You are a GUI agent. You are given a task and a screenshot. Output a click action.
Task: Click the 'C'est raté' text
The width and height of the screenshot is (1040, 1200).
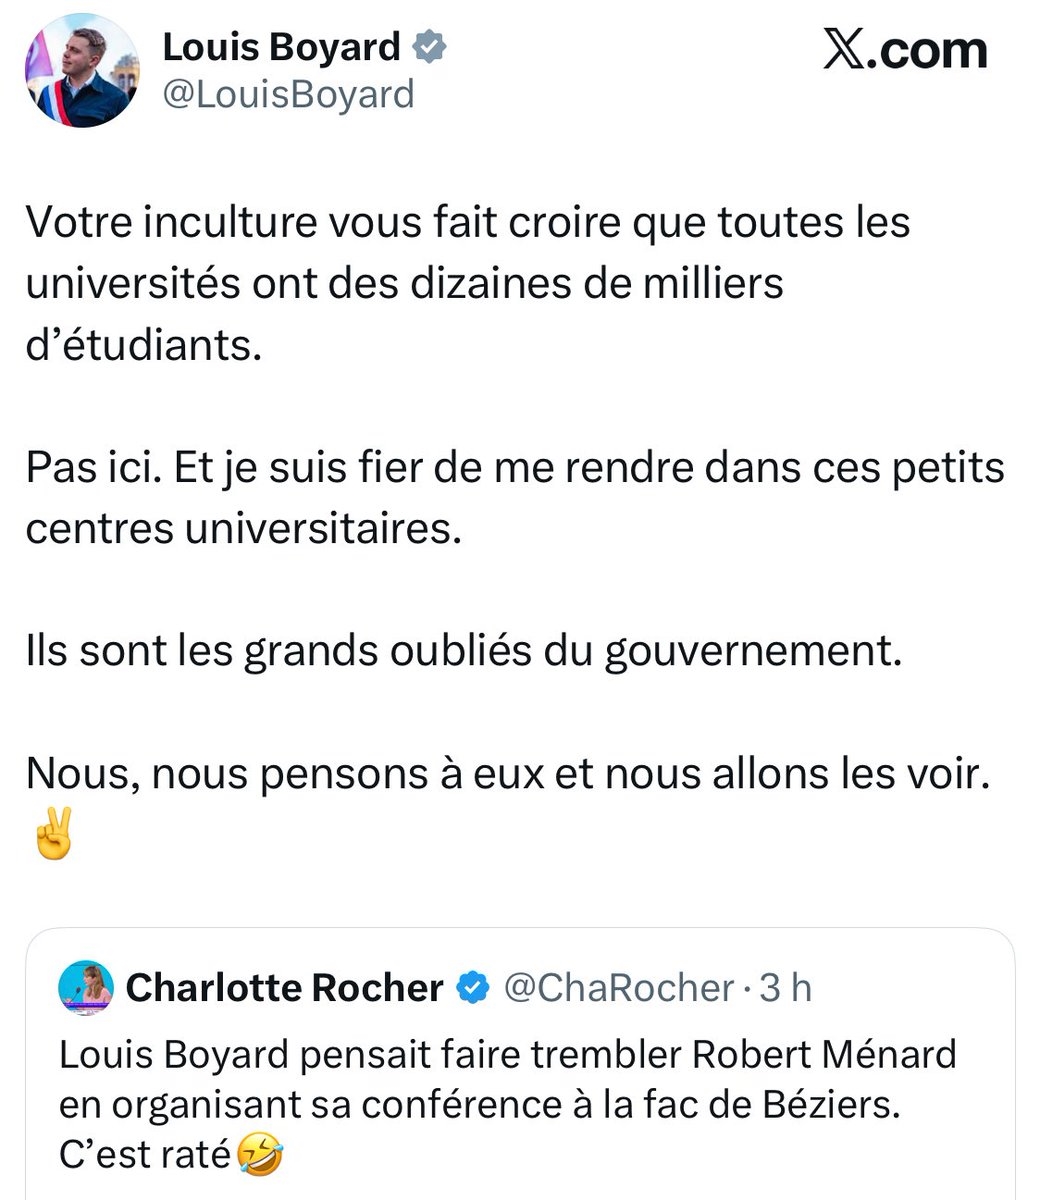pos(145,1155)
